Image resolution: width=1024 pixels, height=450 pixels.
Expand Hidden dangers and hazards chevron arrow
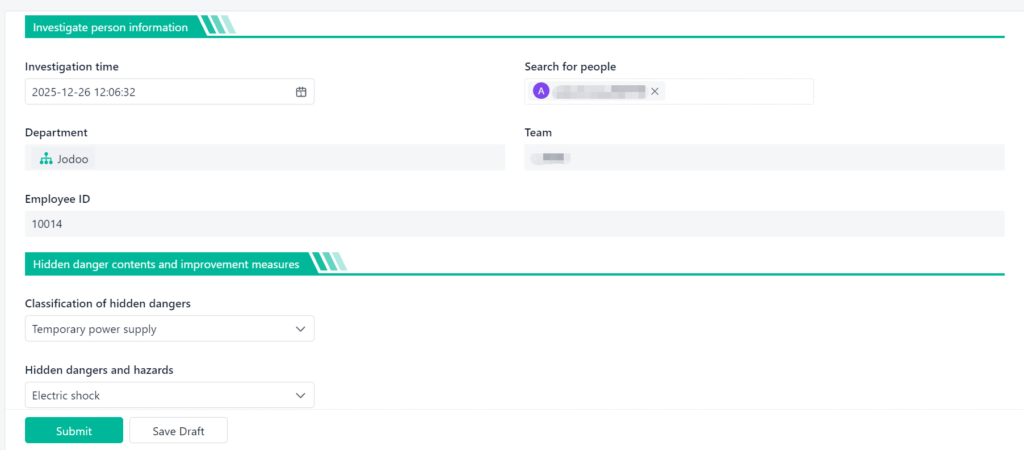pyautogui.click(x=301, y=395)
